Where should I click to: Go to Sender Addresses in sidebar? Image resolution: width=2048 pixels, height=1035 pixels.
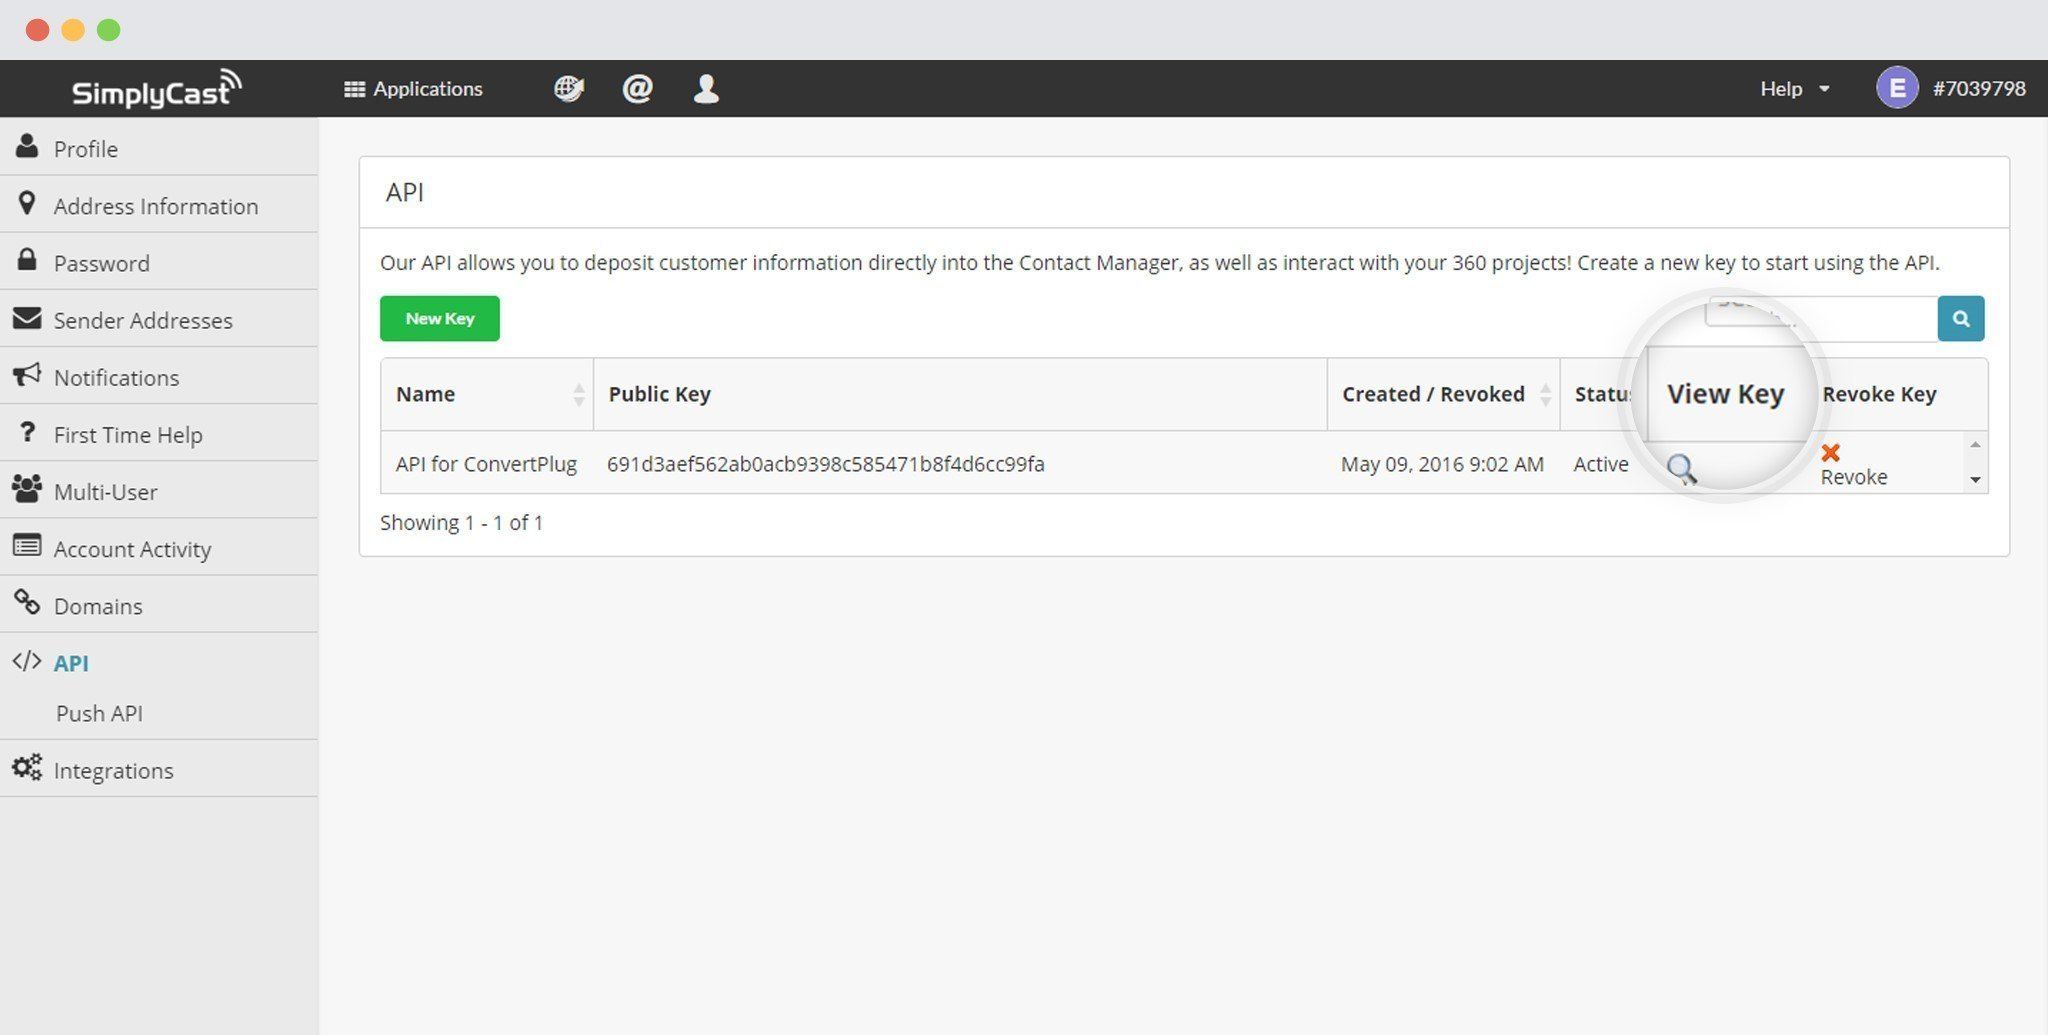click(x=159, y=320)
